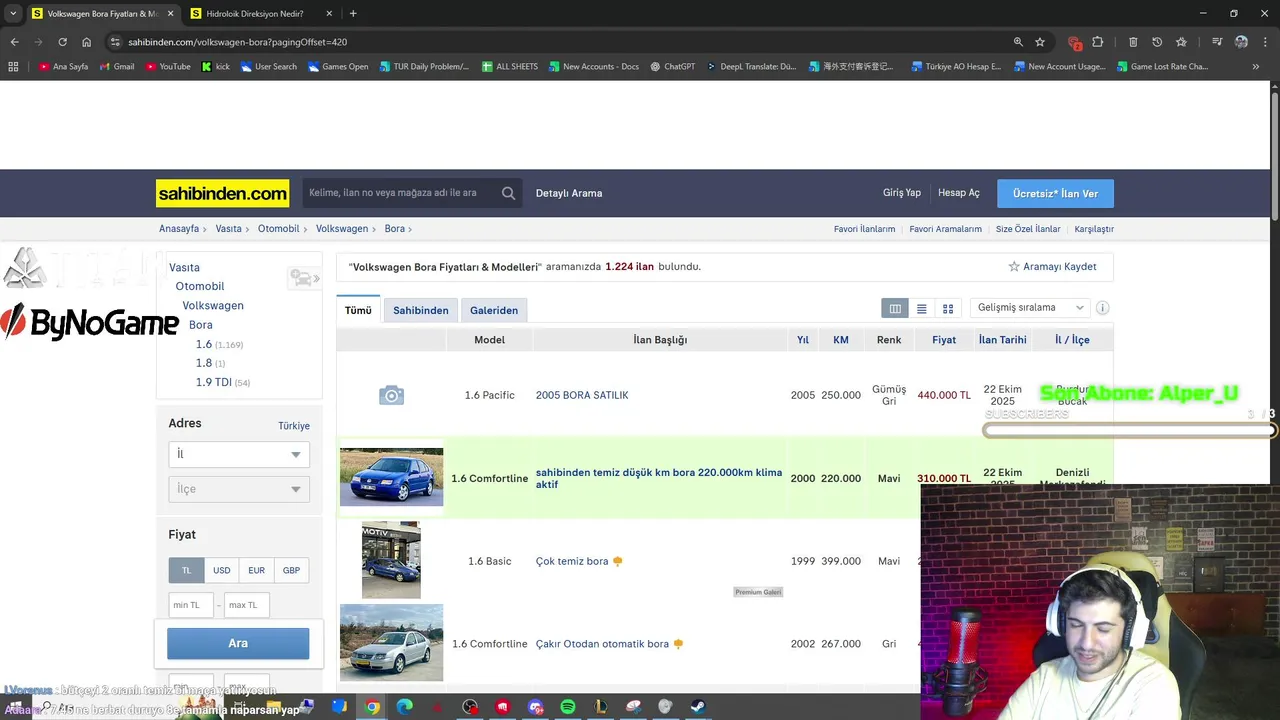
Task: Sort listings by the Yıl column
Action: pyautogui.click(x=803, y=340)
